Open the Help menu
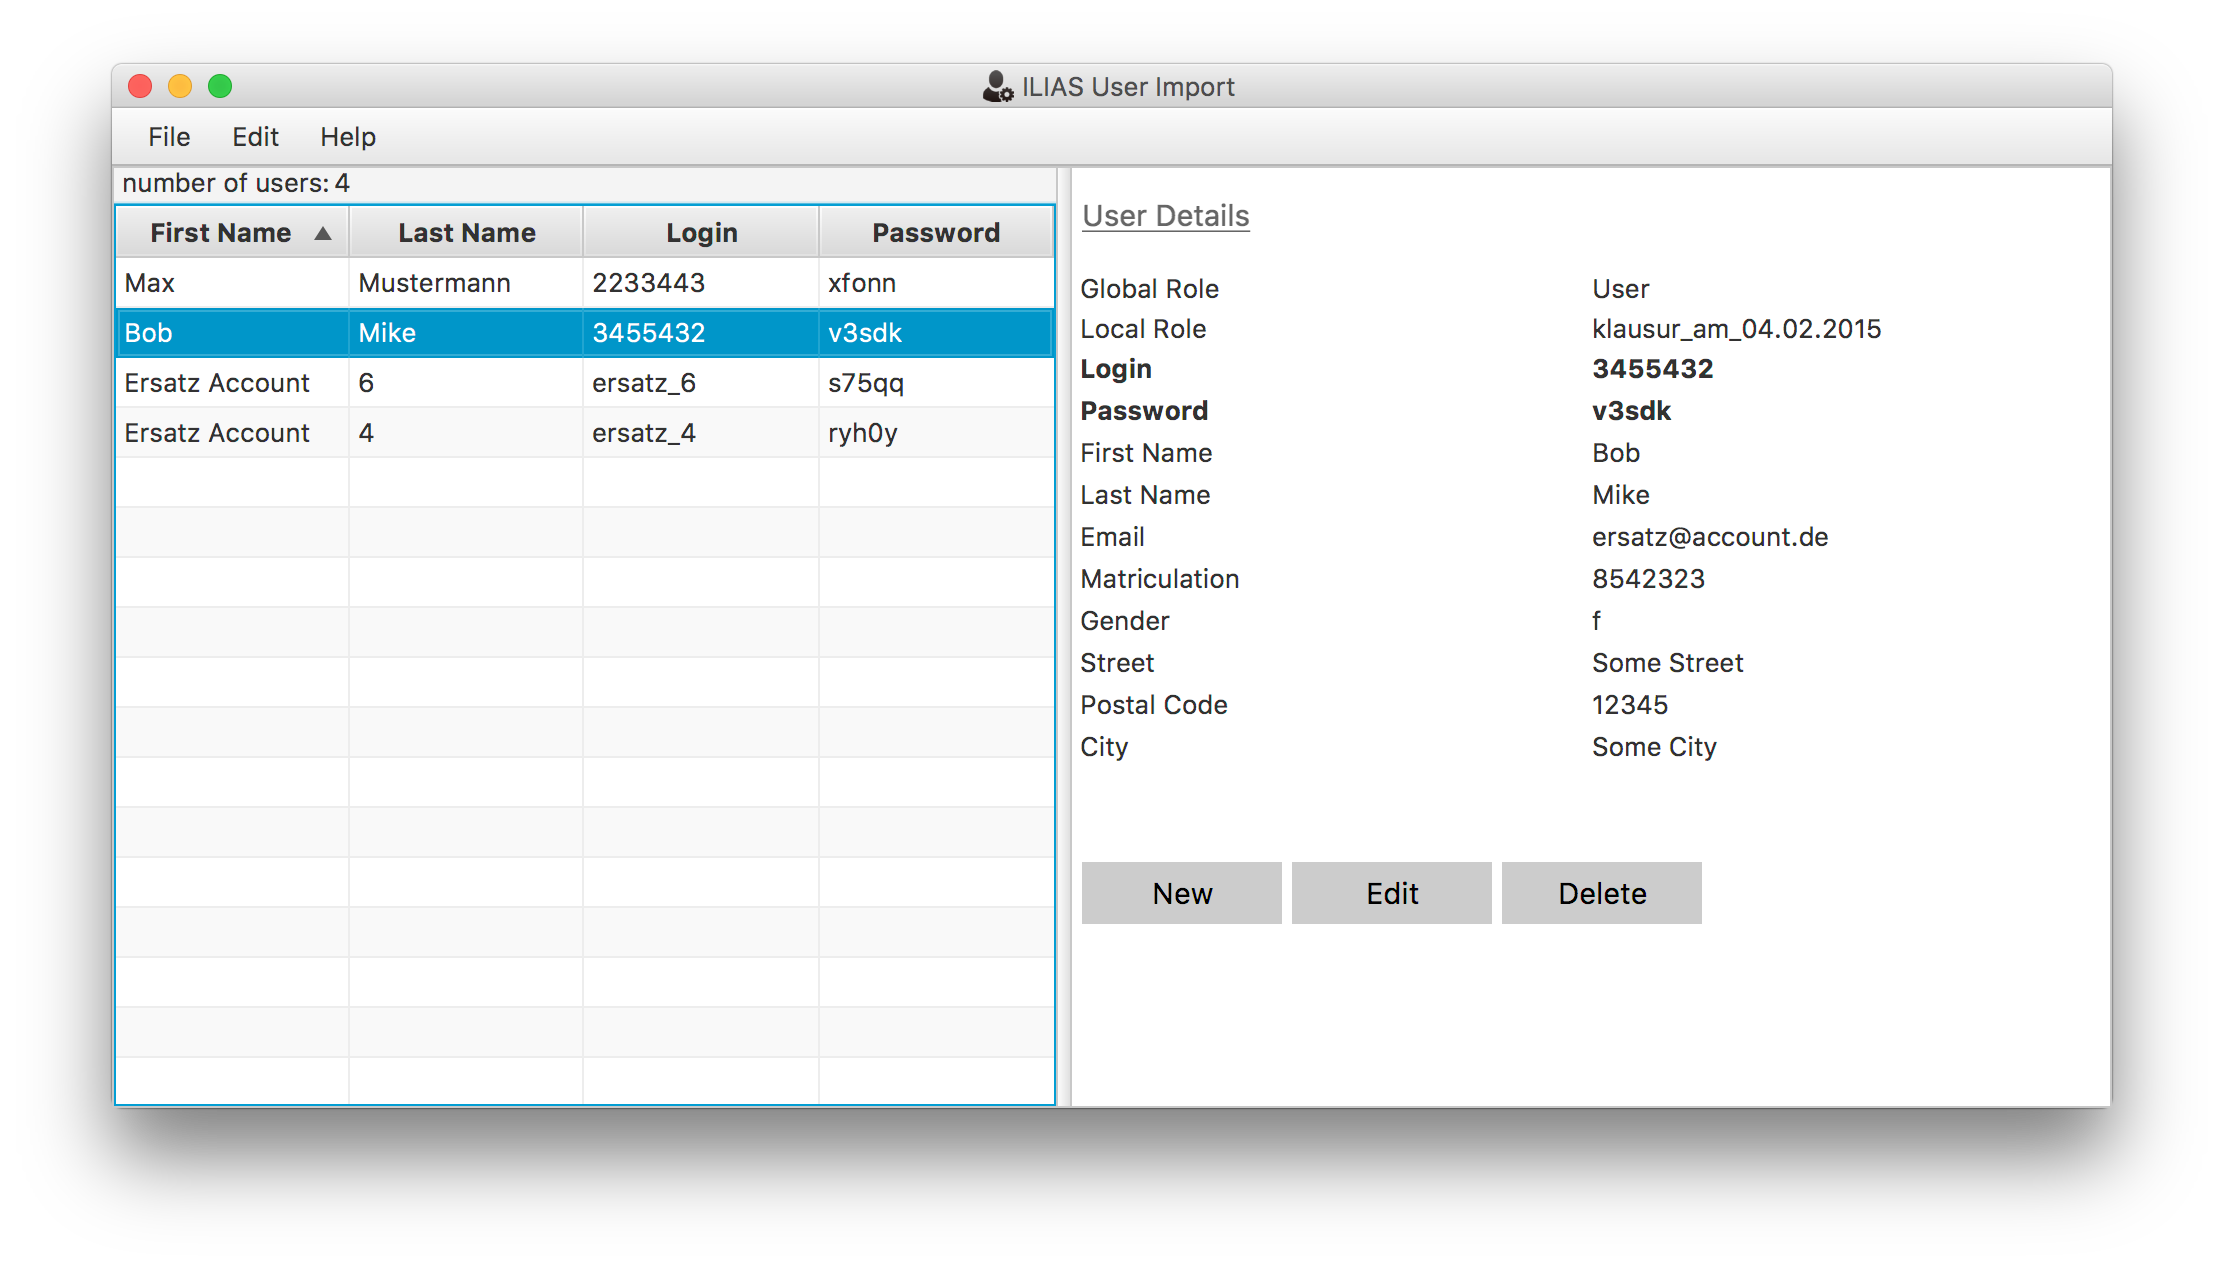The width and height of the screenshot is (2224, 1268). click(347, 137)
